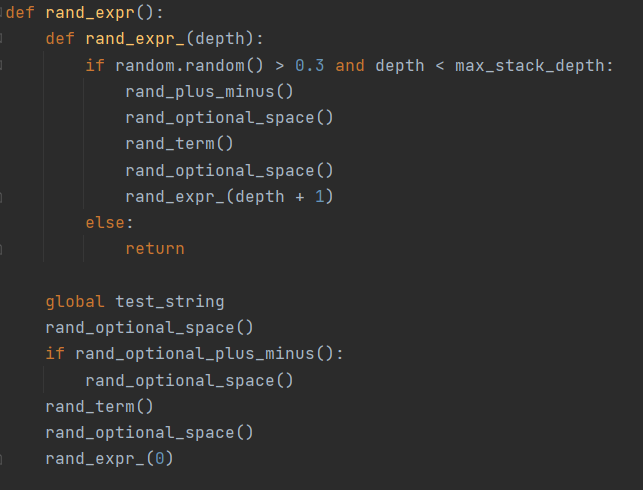Viewport: 643px width, 490px height.
Task: Click fold-end marker beside rand_expr_(depth + 1)
Action: 3,197
